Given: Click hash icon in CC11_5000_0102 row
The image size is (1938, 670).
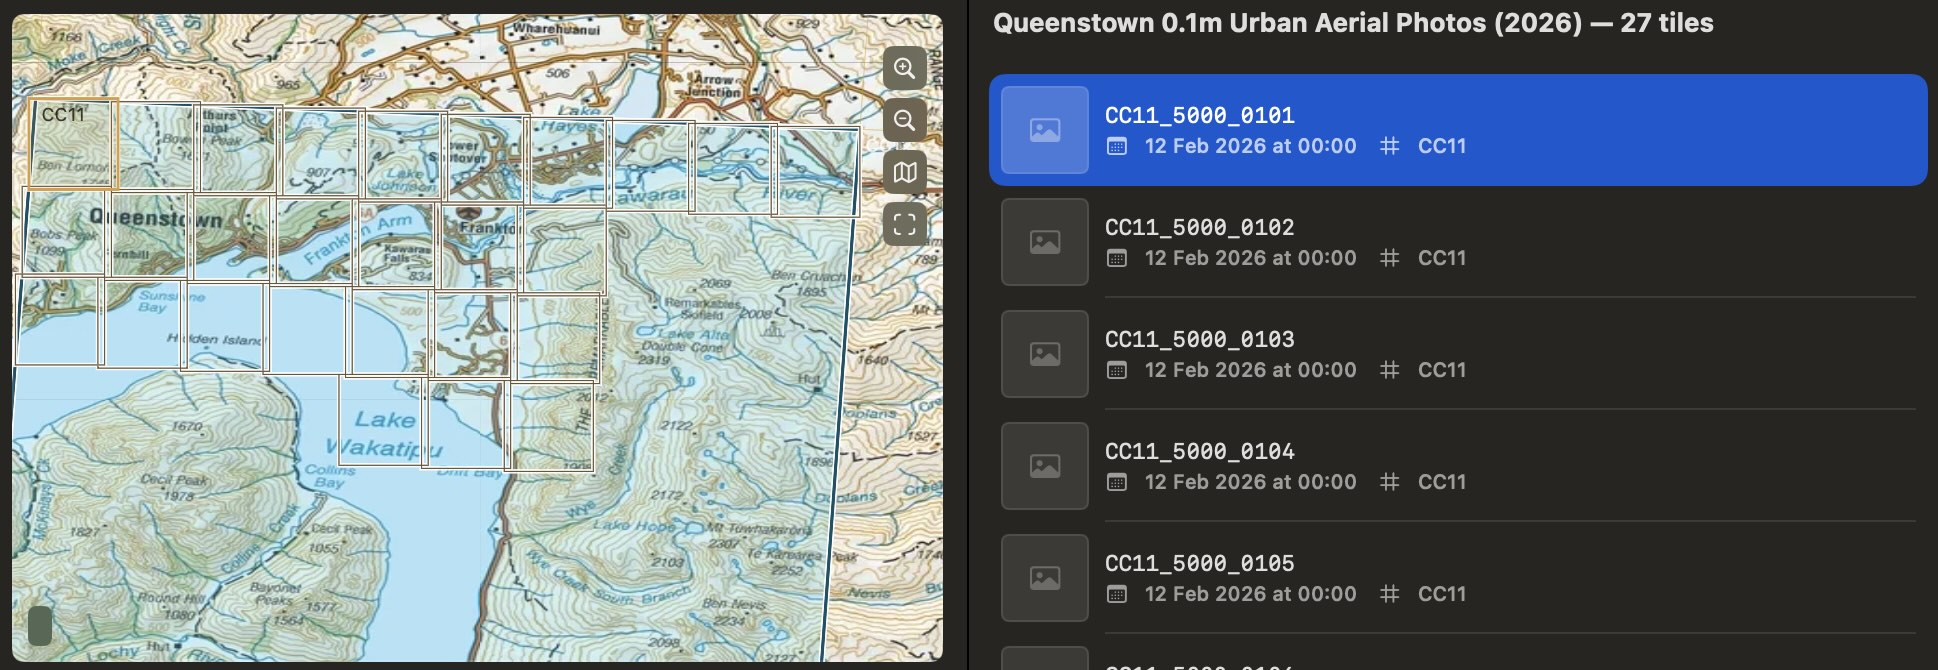Looking at the screenshot, I should tap(1389, 258).
